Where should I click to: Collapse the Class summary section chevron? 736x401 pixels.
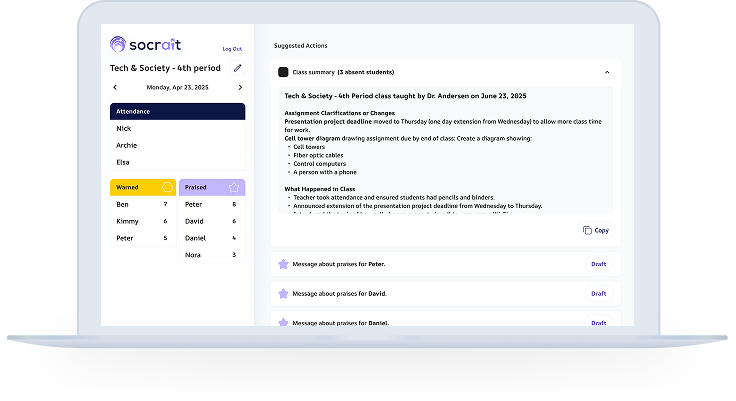pos(607,72)
